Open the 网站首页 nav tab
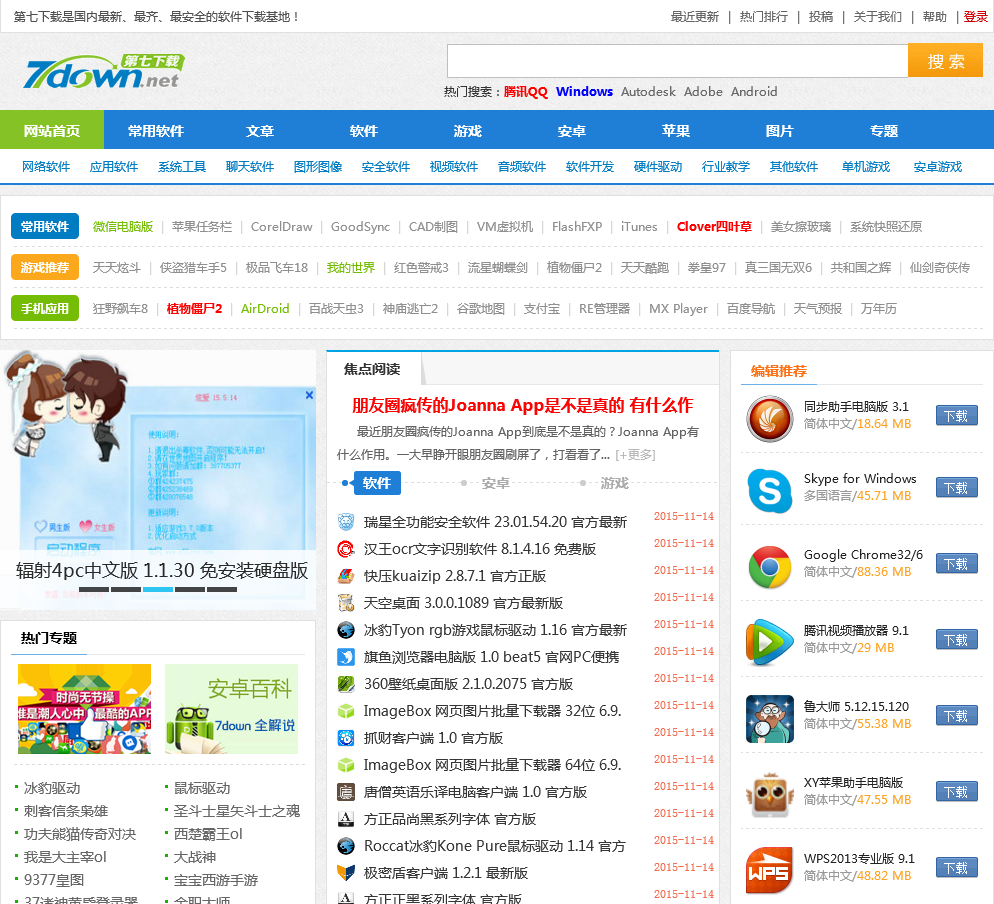The image size is (994, 904). 52,131
